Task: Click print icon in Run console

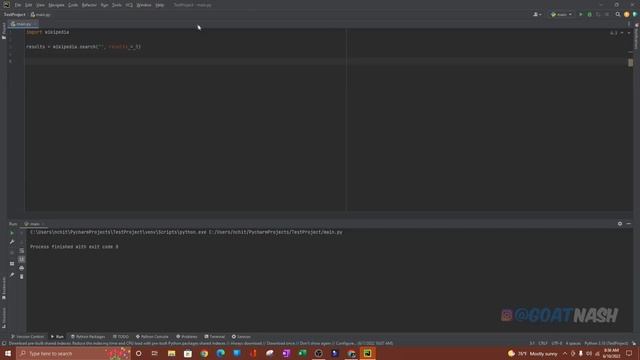Action: (22, 268)
